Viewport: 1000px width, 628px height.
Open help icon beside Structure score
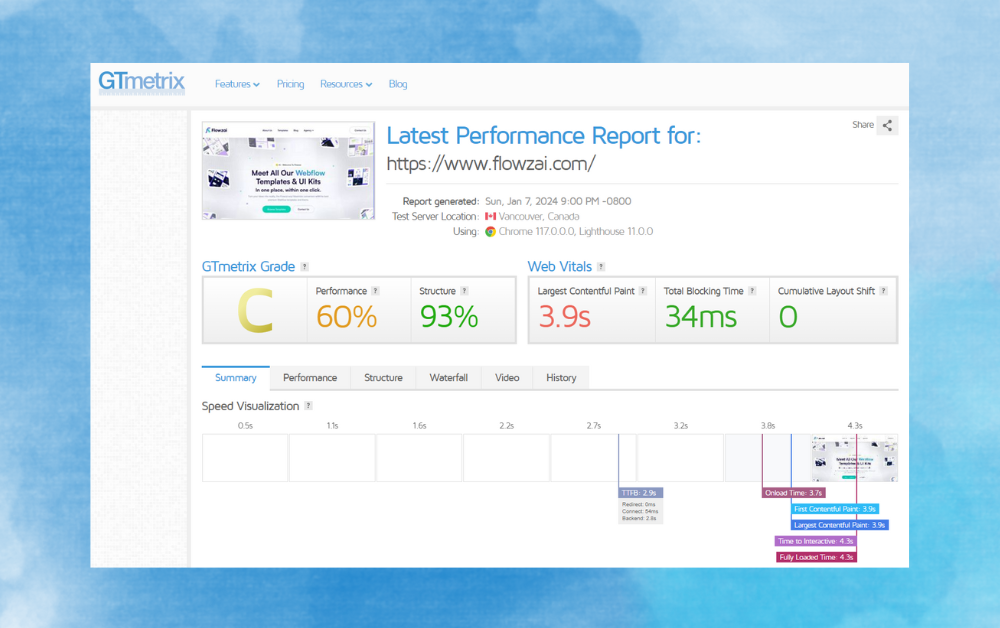[x=464, y=291]
